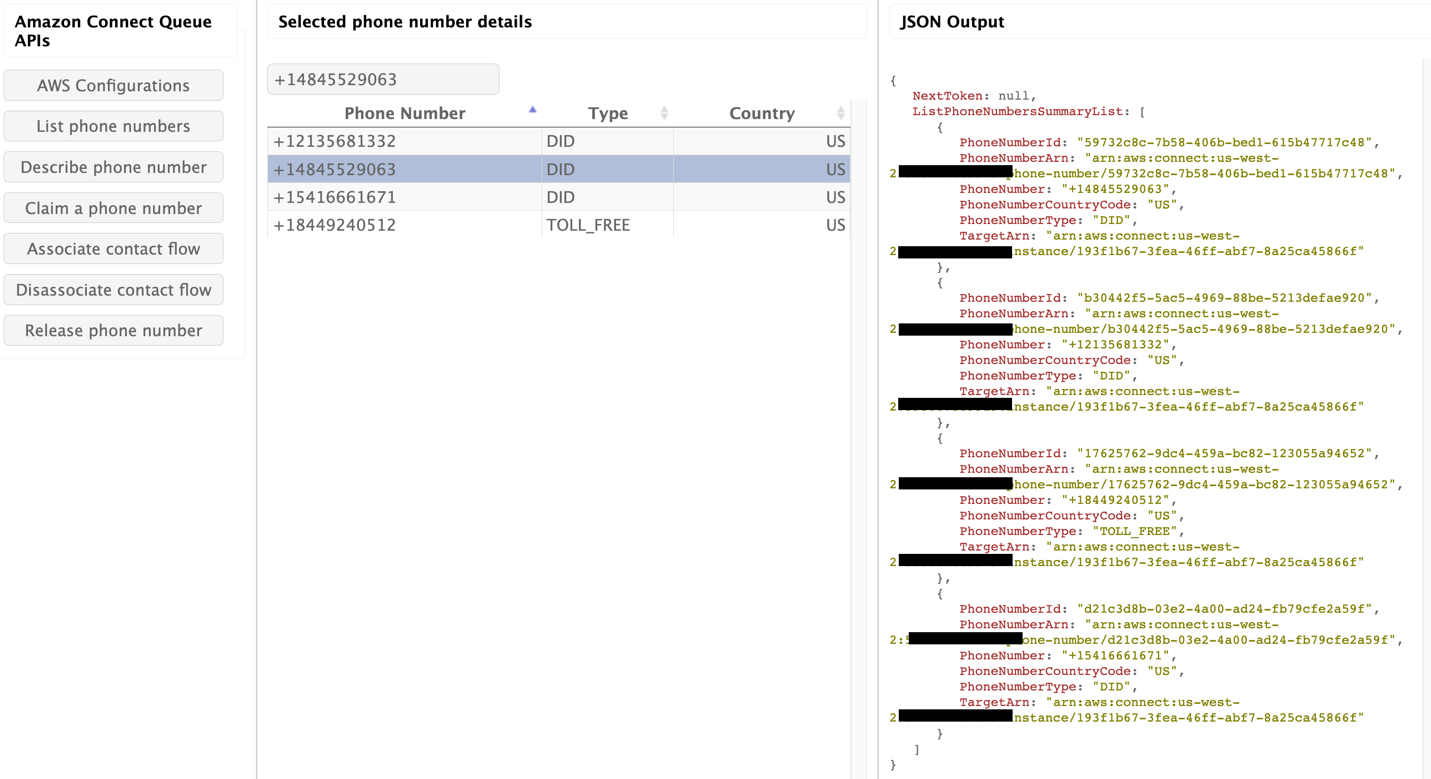Screen dimensions: 1431x779
Task: Select phone number +12135681332 row
Action: (559, 141)
